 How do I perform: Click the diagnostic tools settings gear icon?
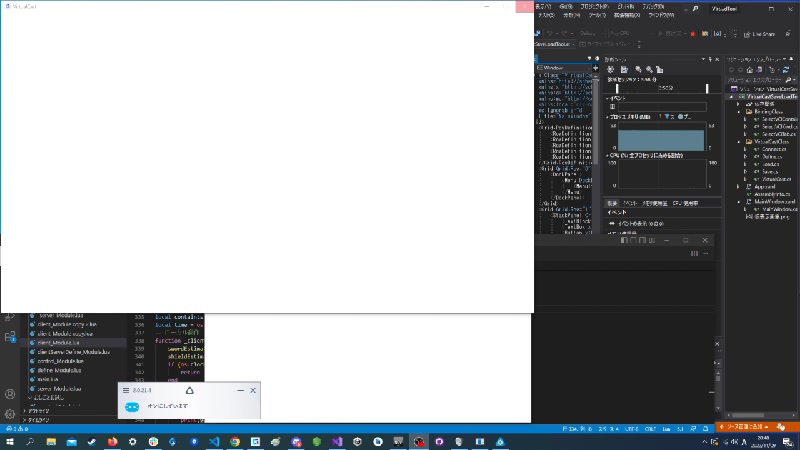611,69
